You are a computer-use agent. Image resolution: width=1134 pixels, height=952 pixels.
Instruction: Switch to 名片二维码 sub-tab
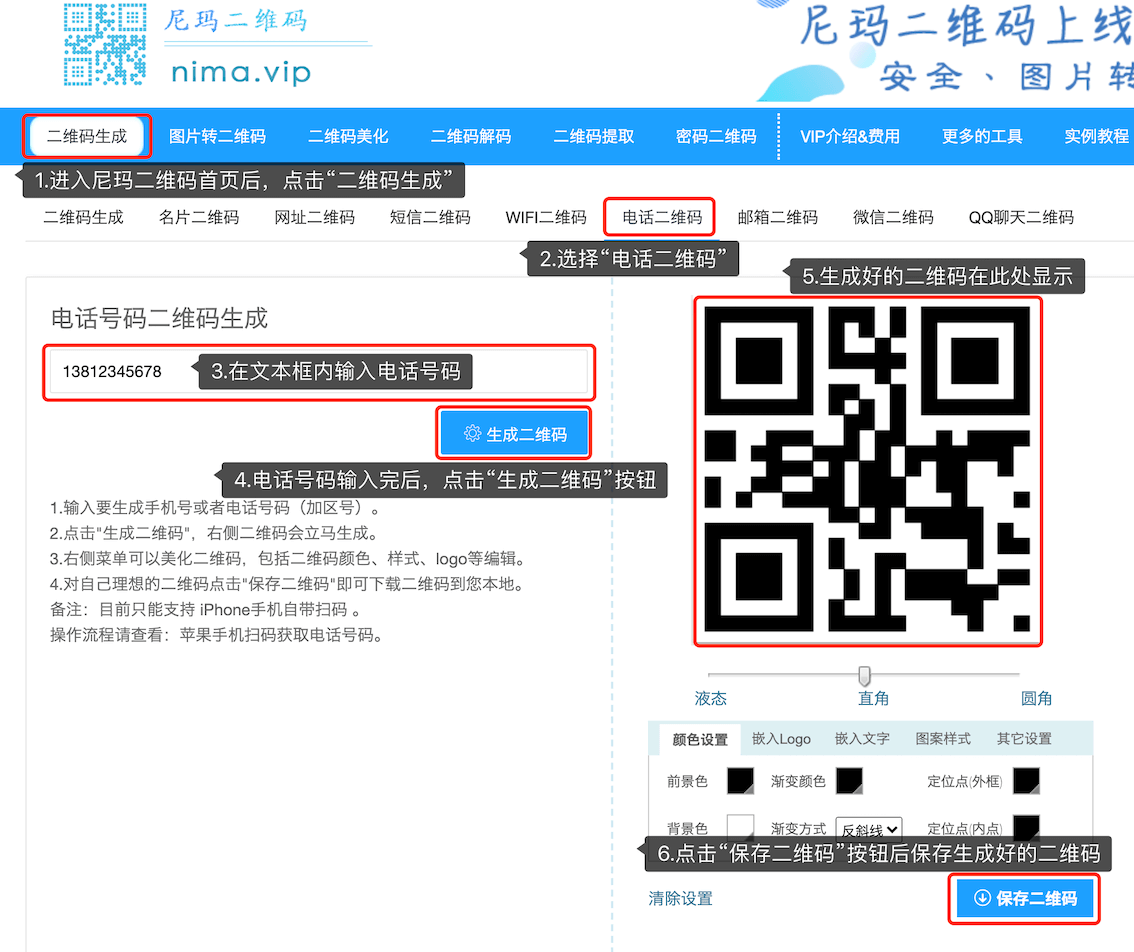coord(199,217)
